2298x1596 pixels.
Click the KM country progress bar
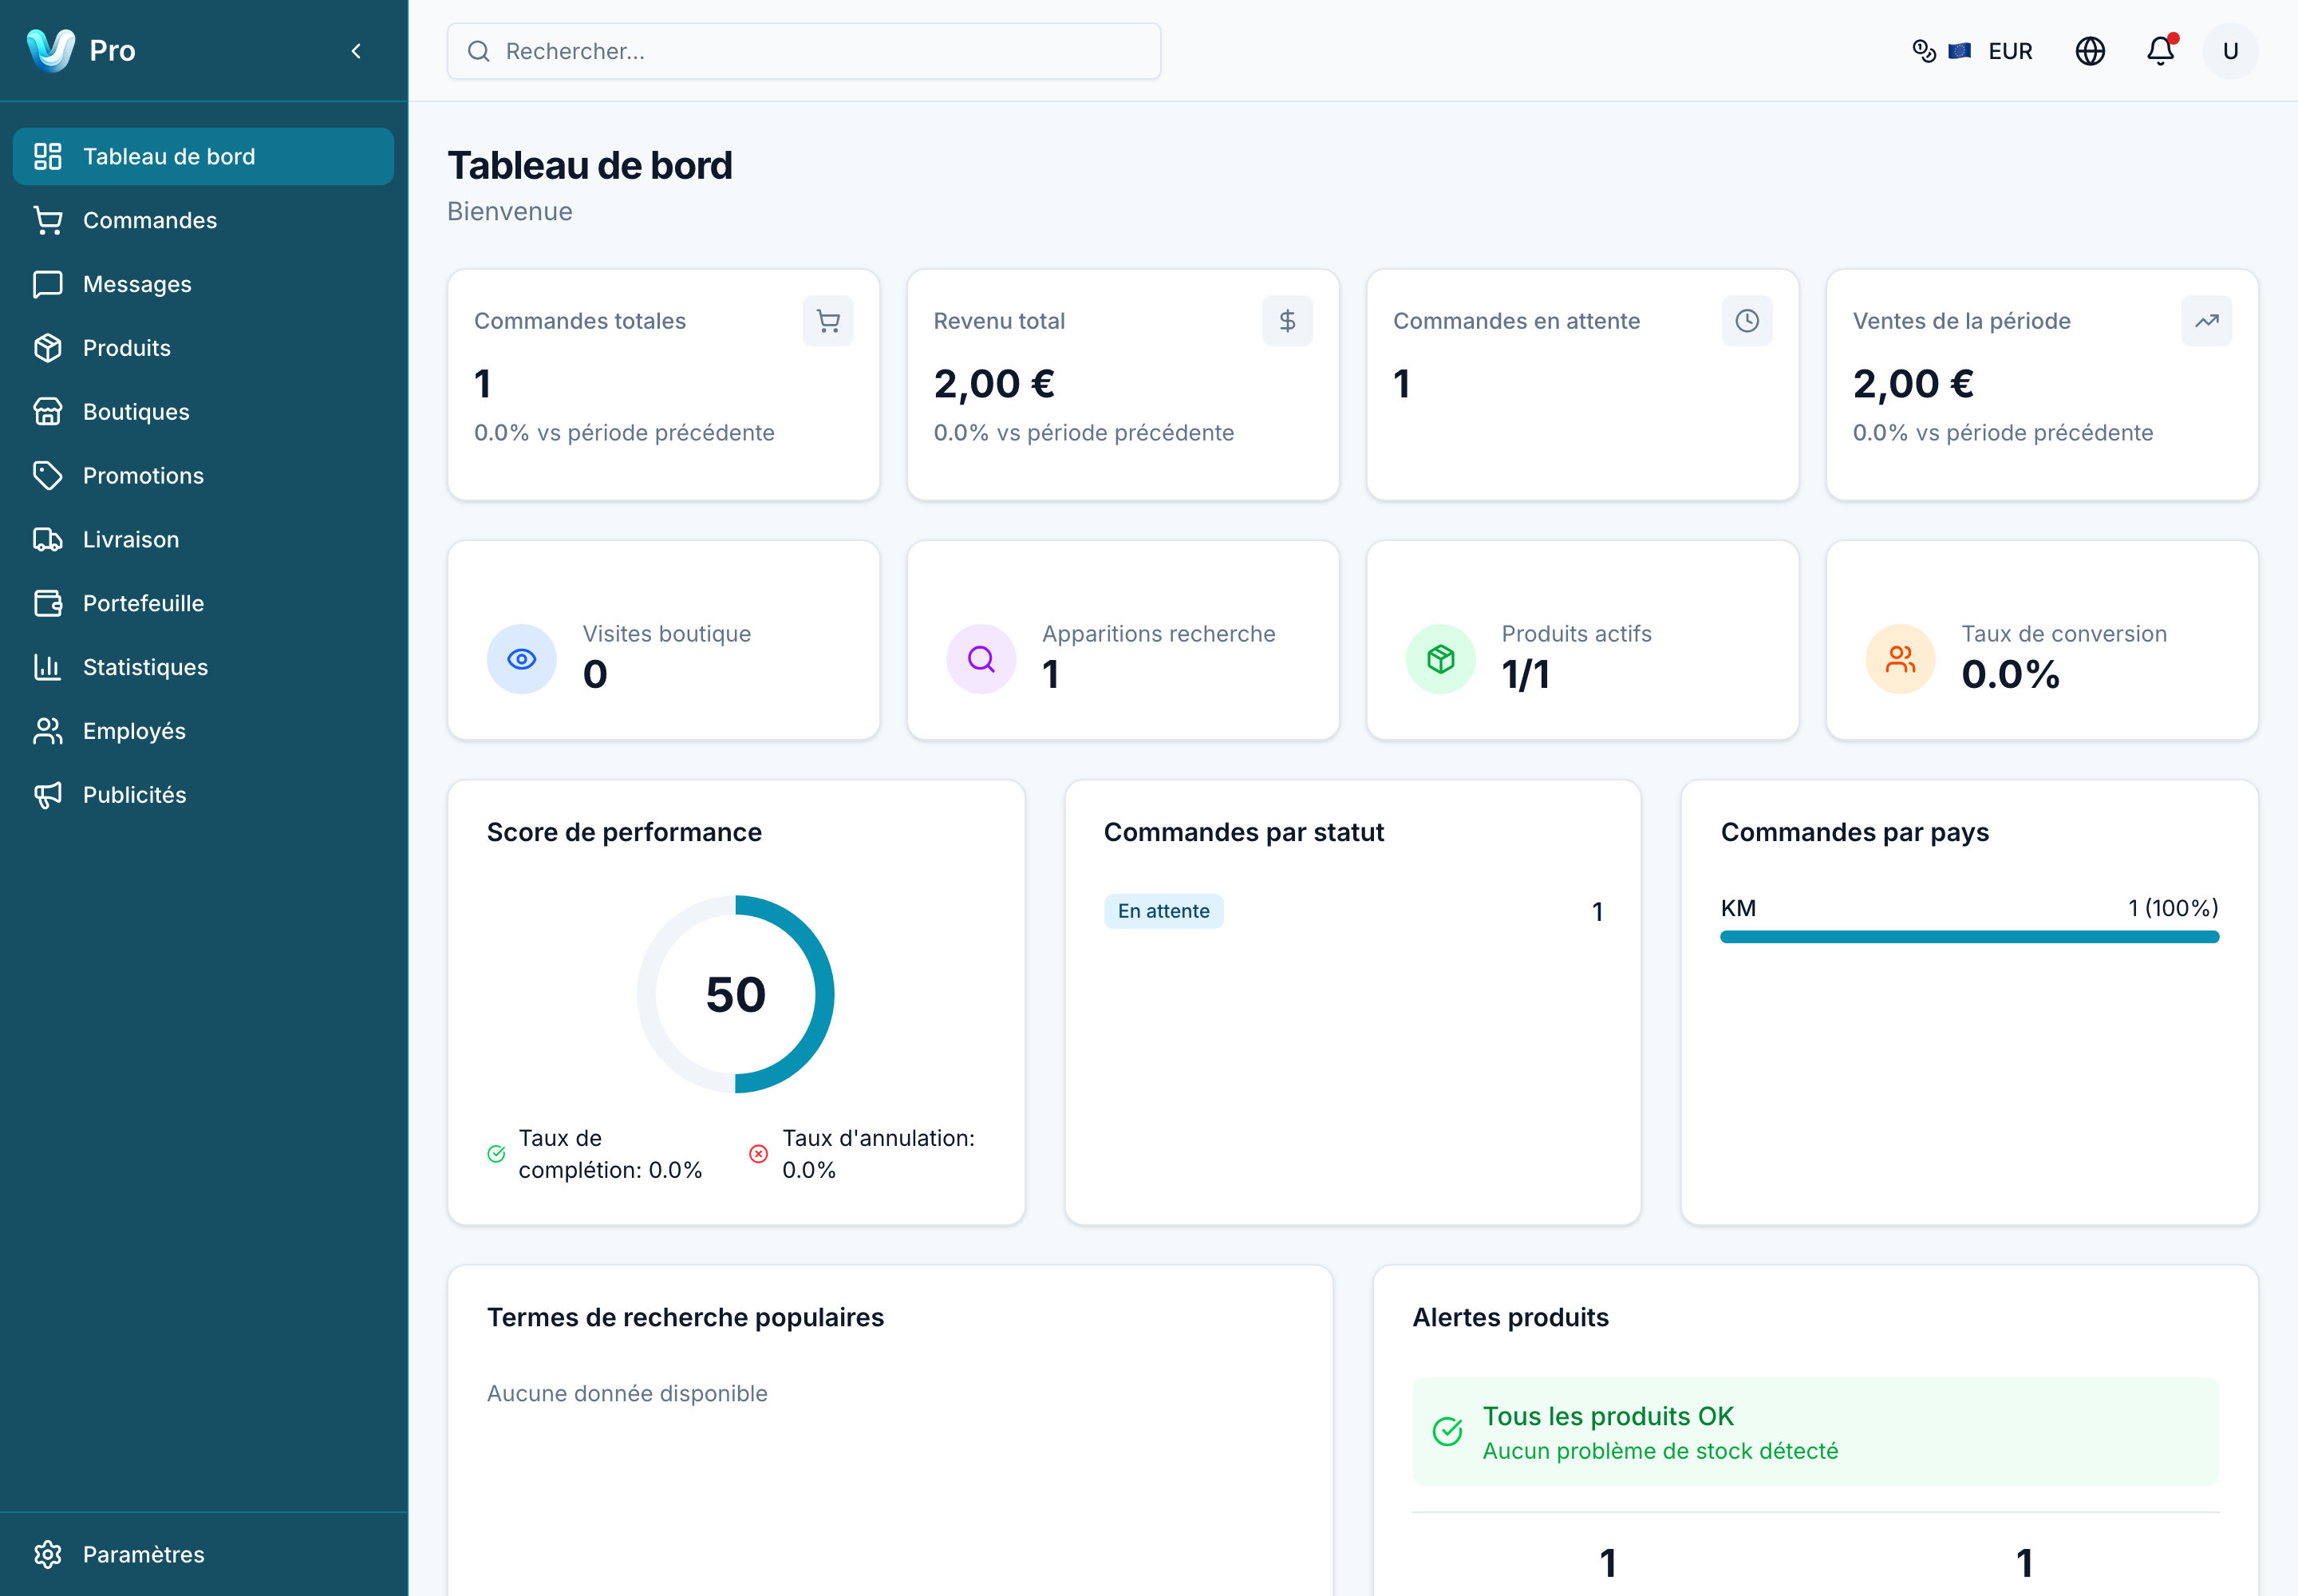[1969, 937]
